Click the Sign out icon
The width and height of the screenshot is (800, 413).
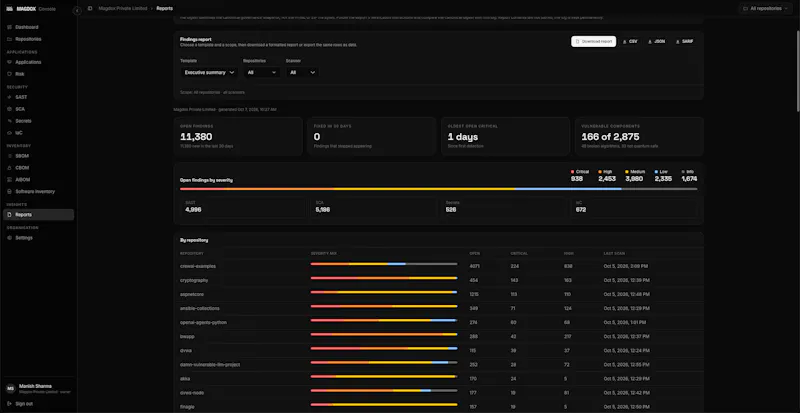click(10, 404)
